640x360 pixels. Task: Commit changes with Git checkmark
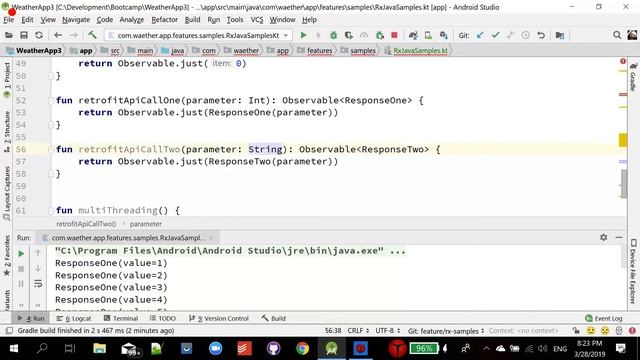pyautogui.click(x=496, y=36)
